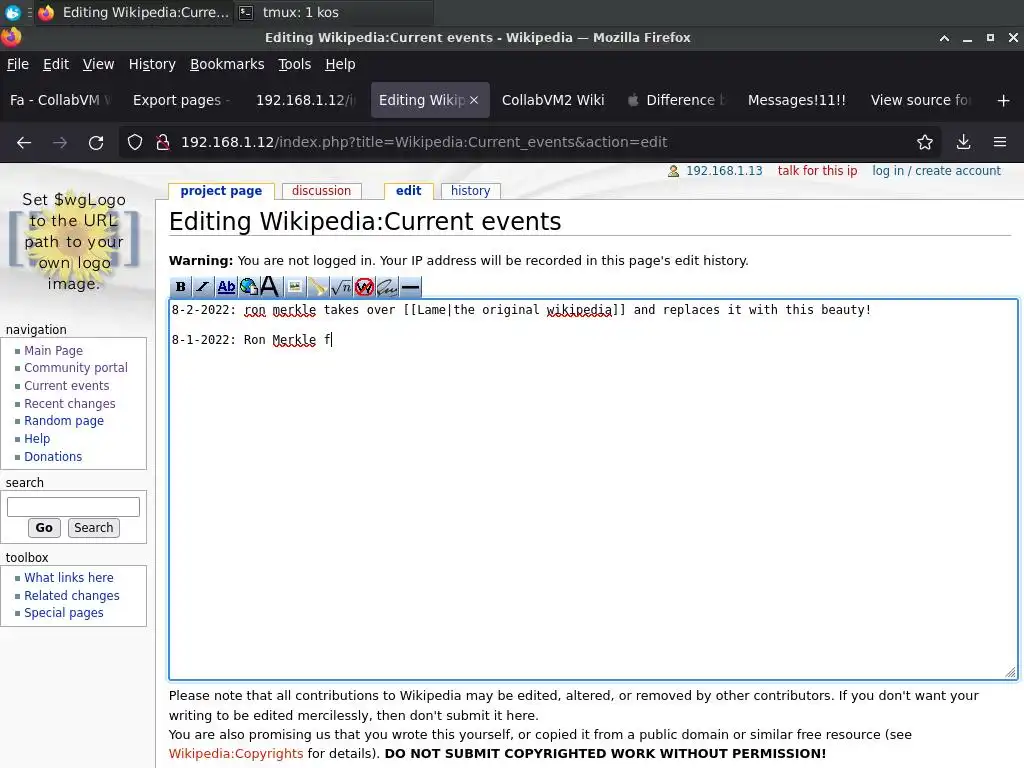
Task: Switch to the Fa - CollabVM tab
Action: coord(60,100)
